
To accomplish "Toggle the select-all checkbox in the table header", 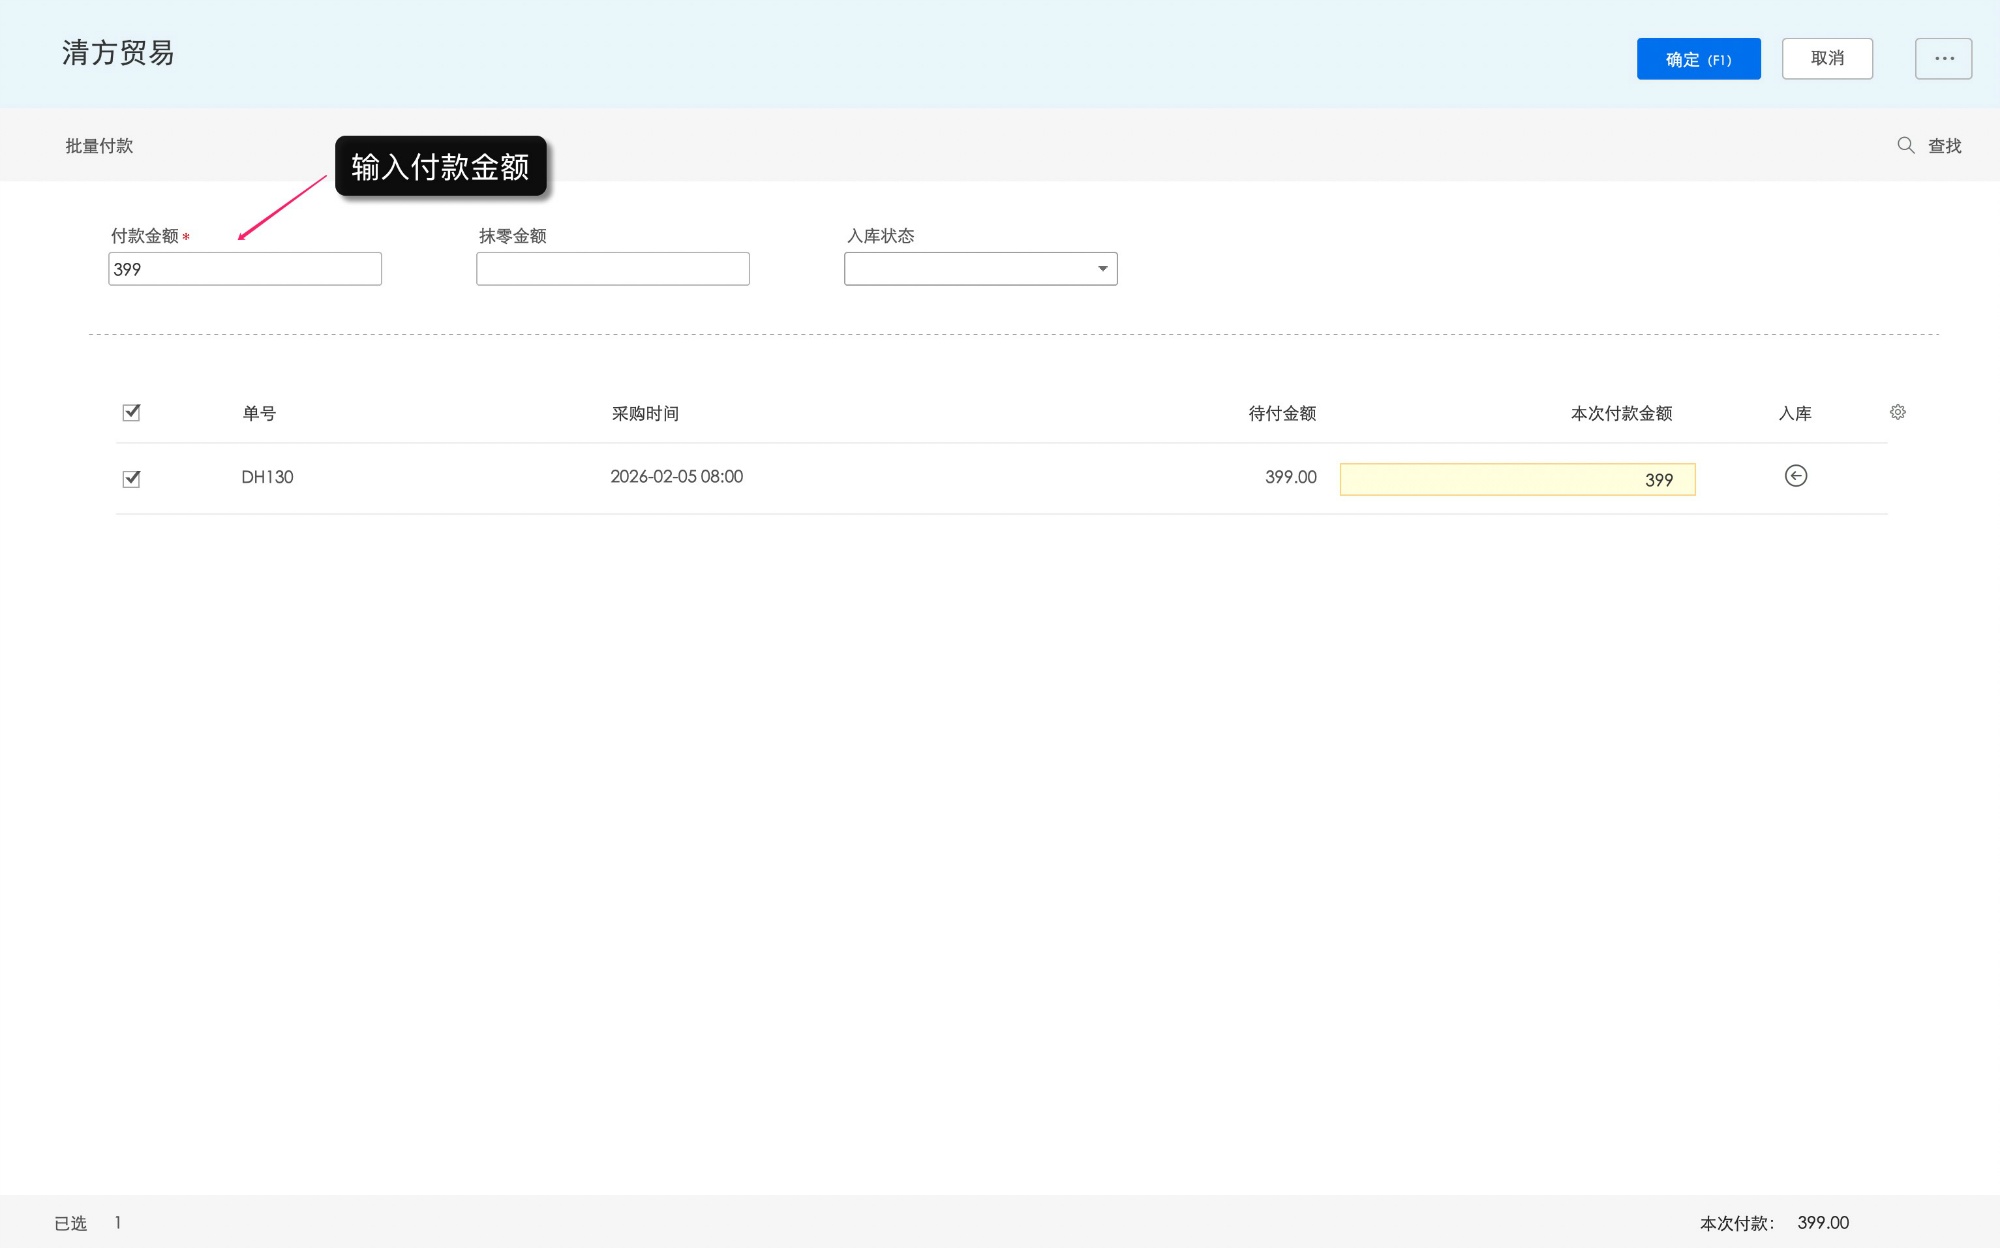I will [x=131, y=412].
